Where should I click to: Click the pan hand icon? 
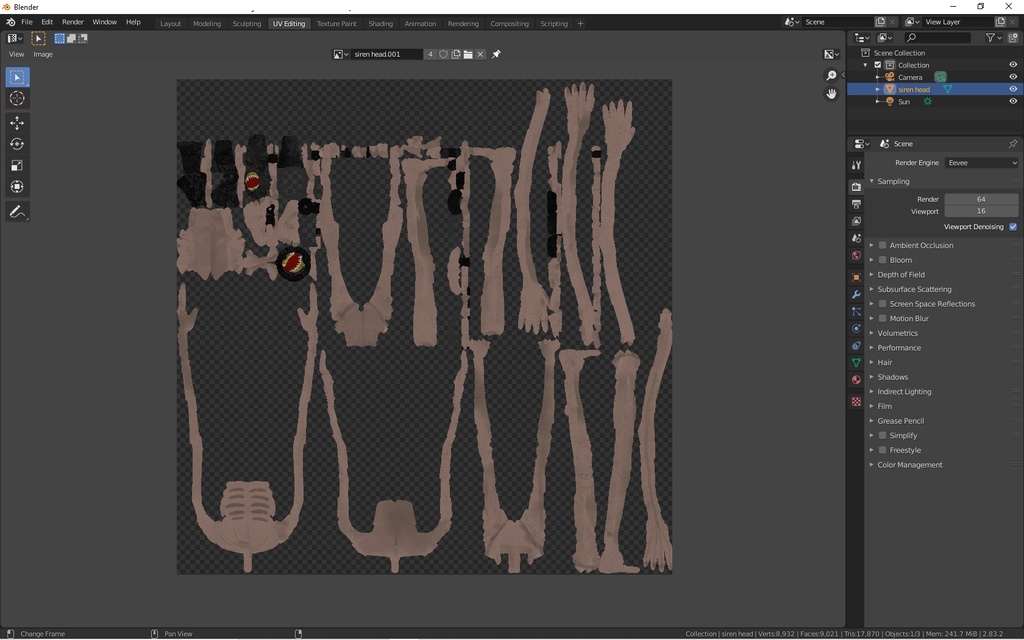(x=831, y=94)
